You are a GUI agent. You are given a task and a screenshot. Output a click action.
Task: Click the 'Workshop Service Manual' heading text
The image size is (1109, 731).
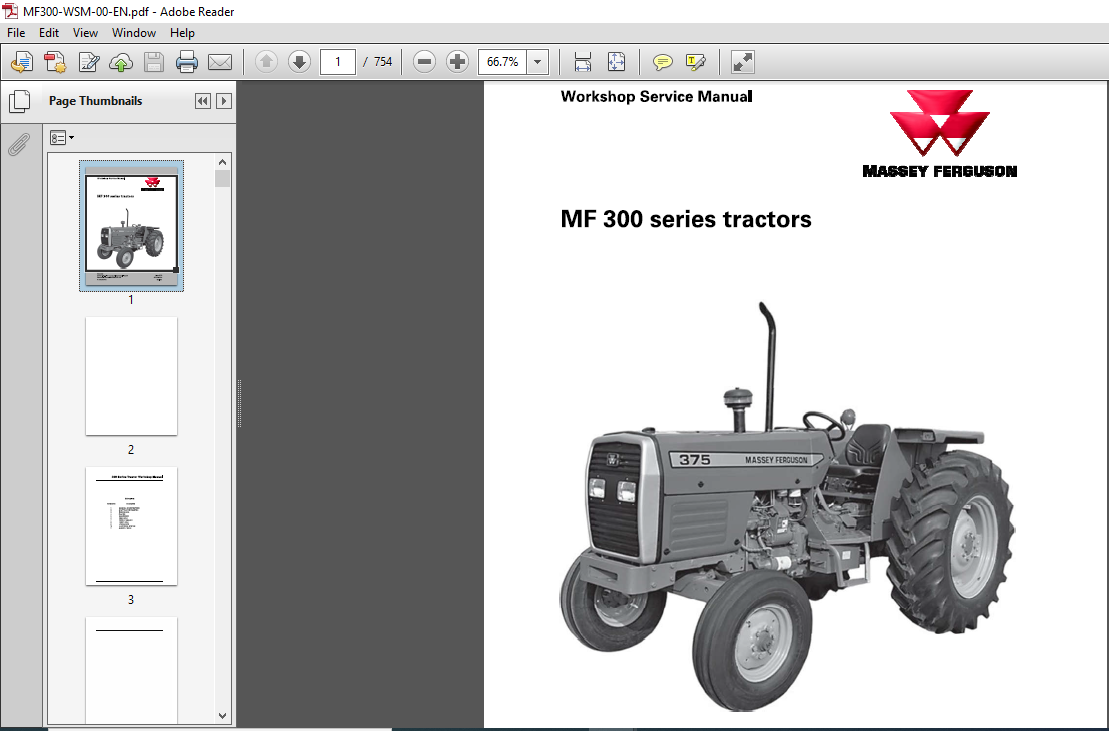click(x=656, y=97)
